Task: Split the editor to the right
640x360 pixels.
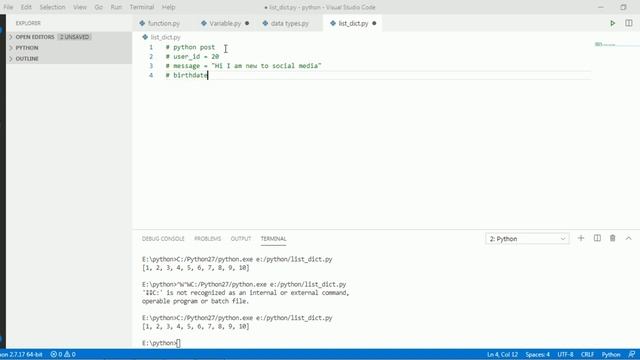Action: (629, 23)
